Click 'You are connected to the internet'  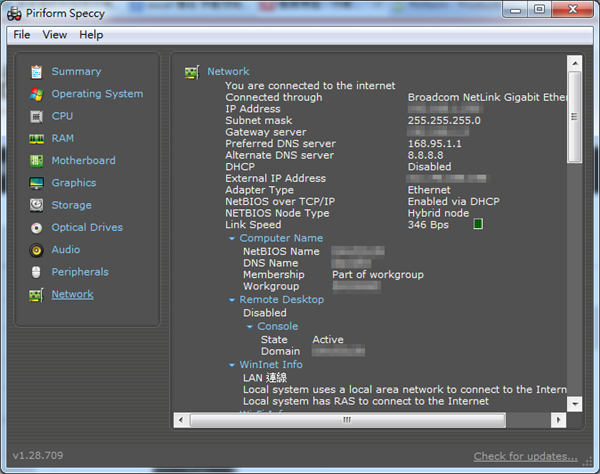(310, 86)
